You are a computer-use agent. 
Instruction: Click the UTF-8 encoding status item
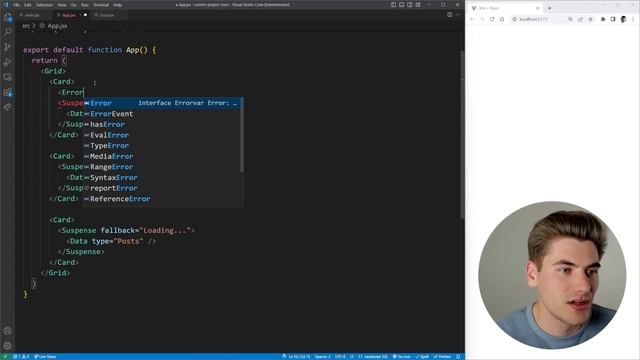[340, 356]
